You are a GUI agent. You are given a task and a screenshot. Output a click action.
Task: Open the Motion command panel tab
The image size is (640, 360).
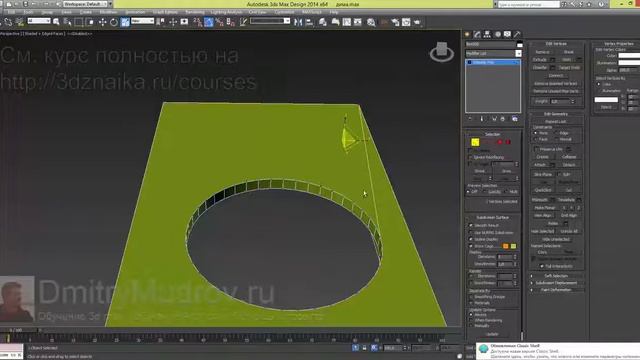(498, 34)
